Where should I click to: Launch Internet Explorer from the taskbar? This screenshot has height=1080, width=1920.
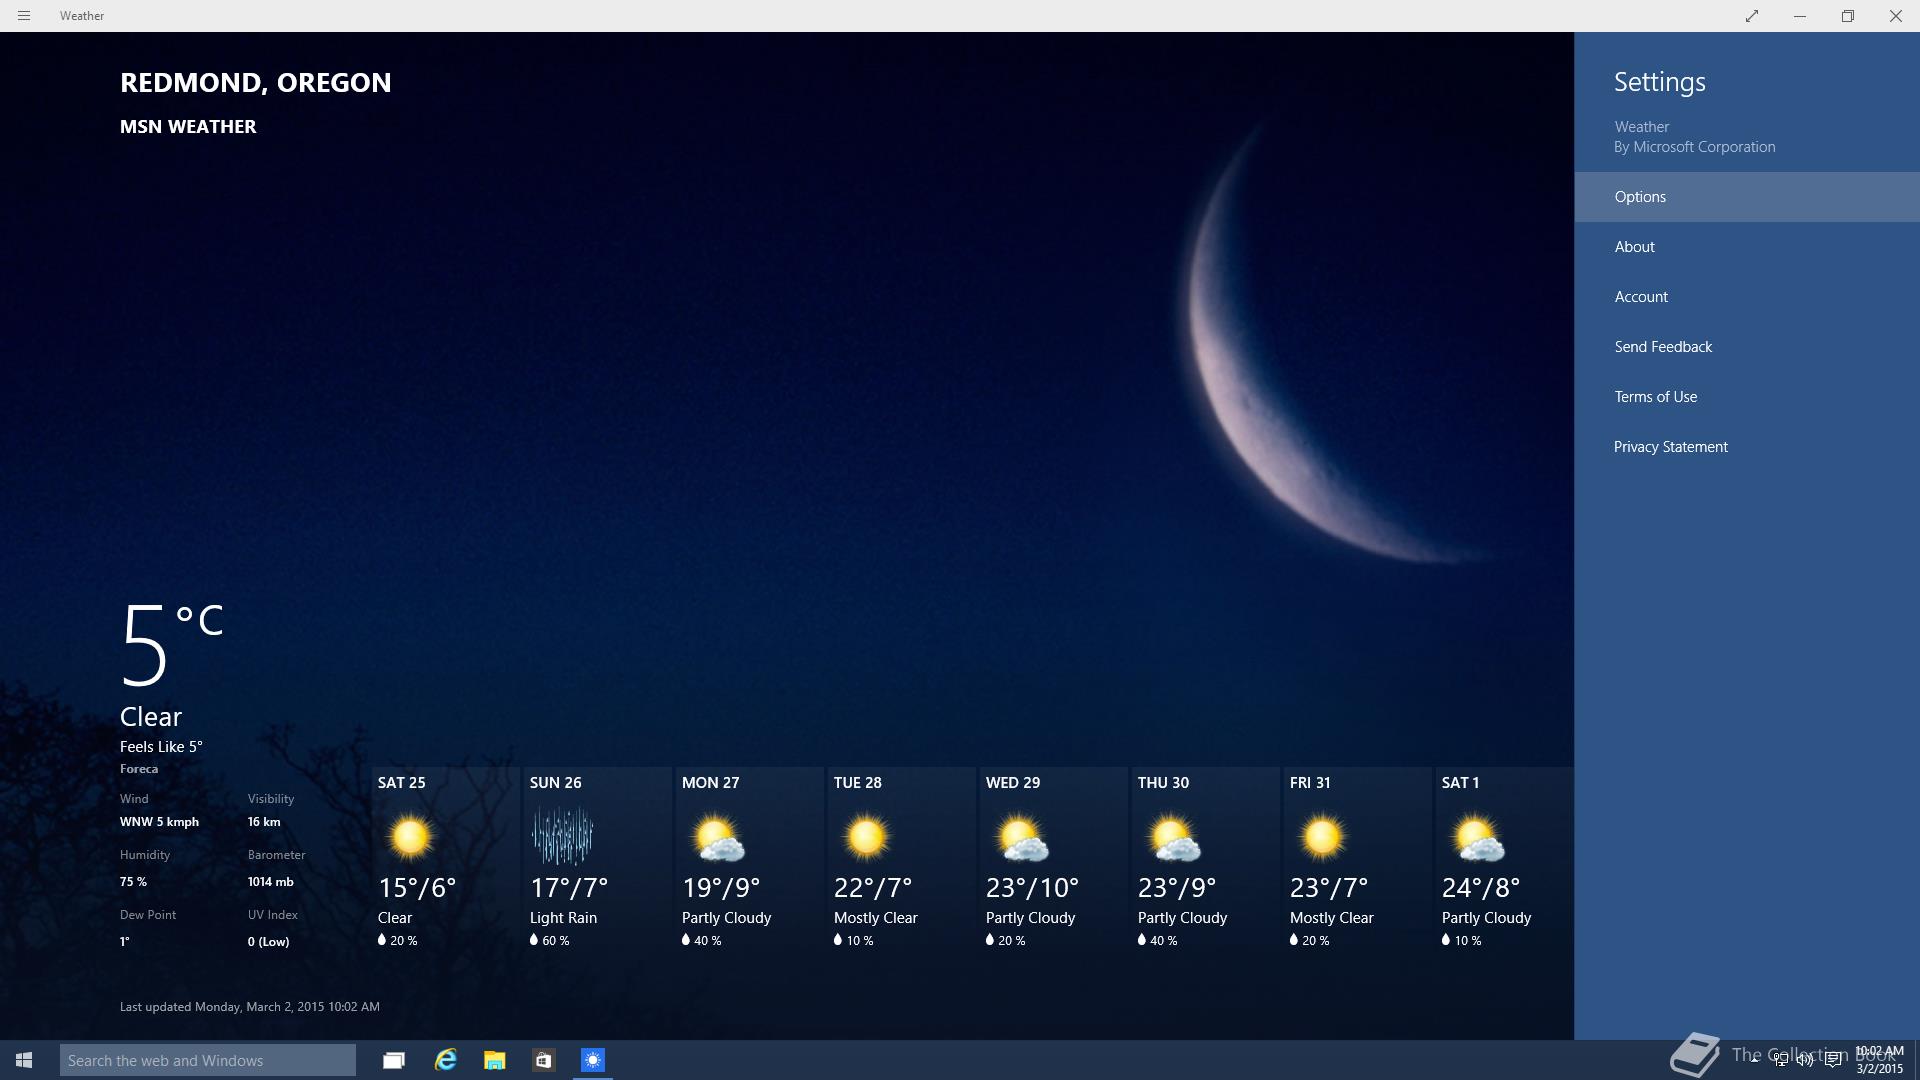click(445, 1060)
